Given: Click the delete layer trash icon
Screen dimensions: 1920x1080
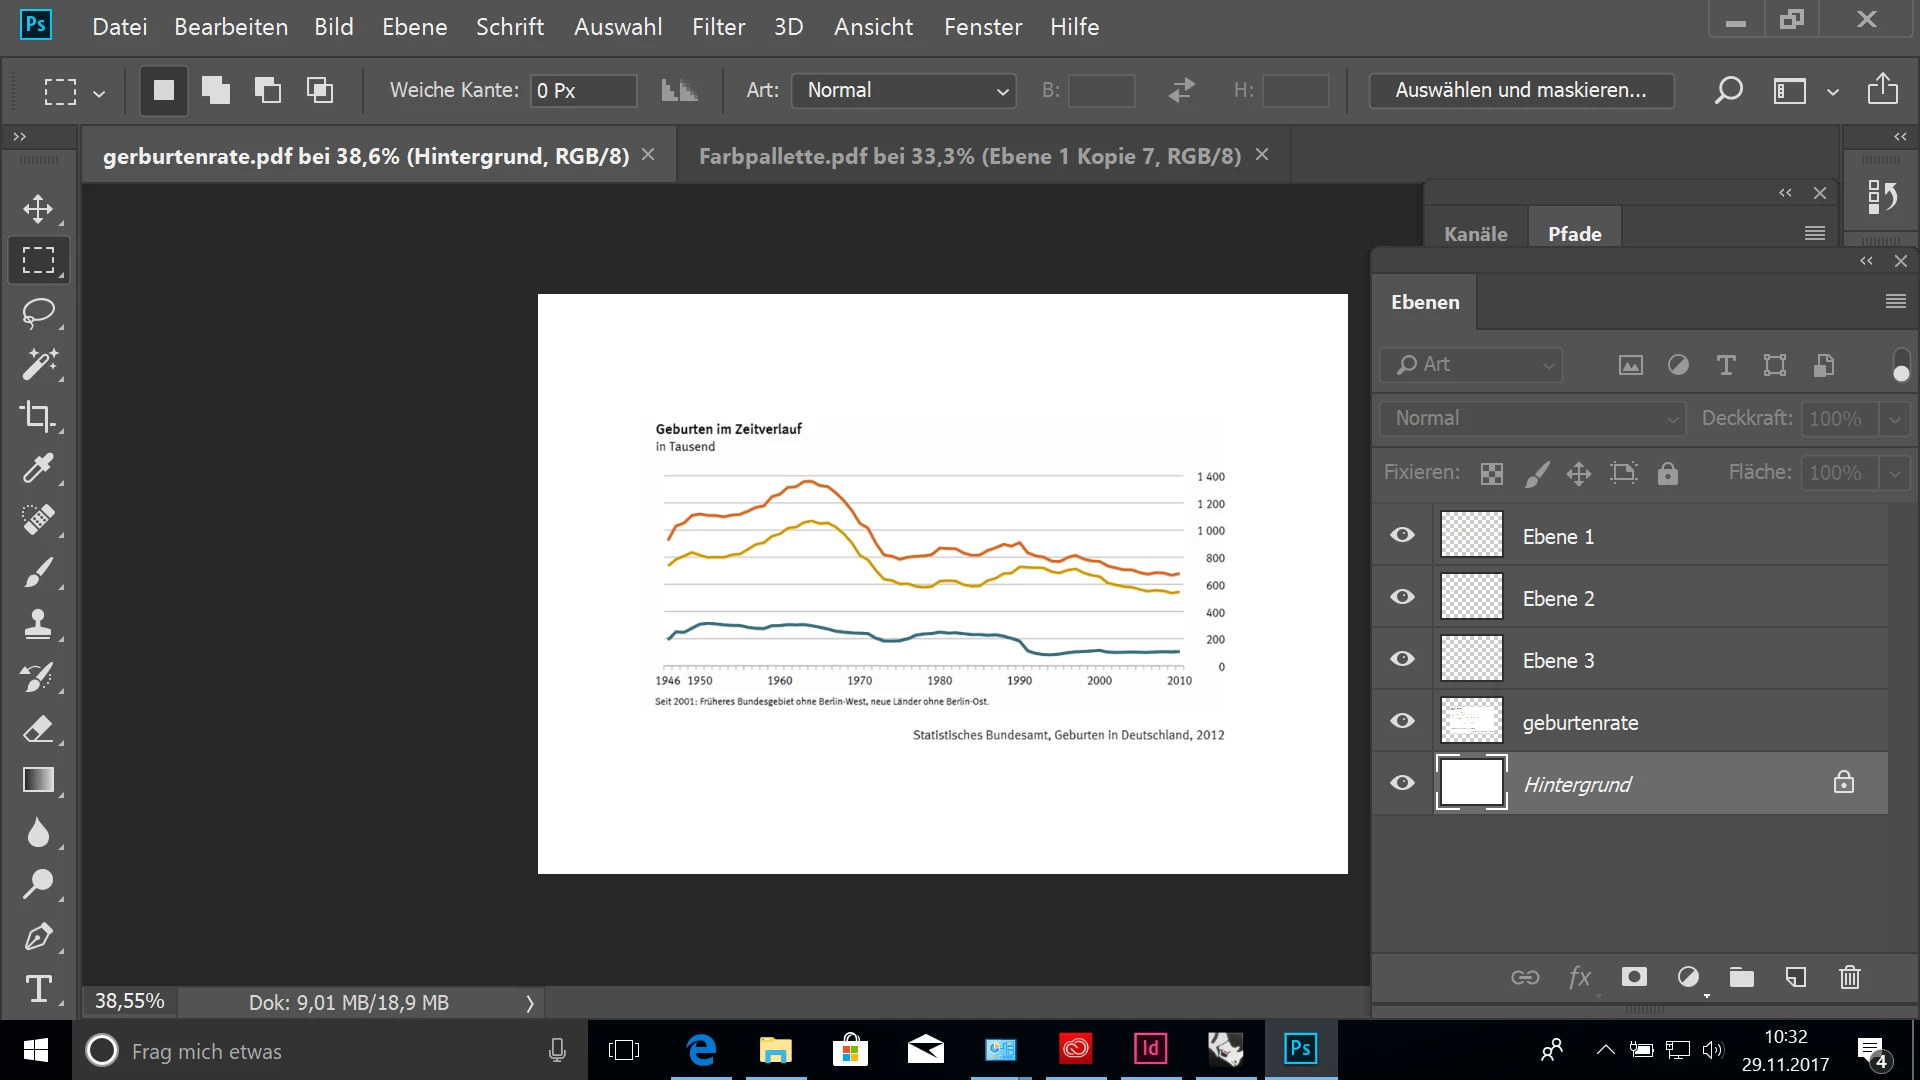Looking at the screenshot, I should coord(1849,977).
